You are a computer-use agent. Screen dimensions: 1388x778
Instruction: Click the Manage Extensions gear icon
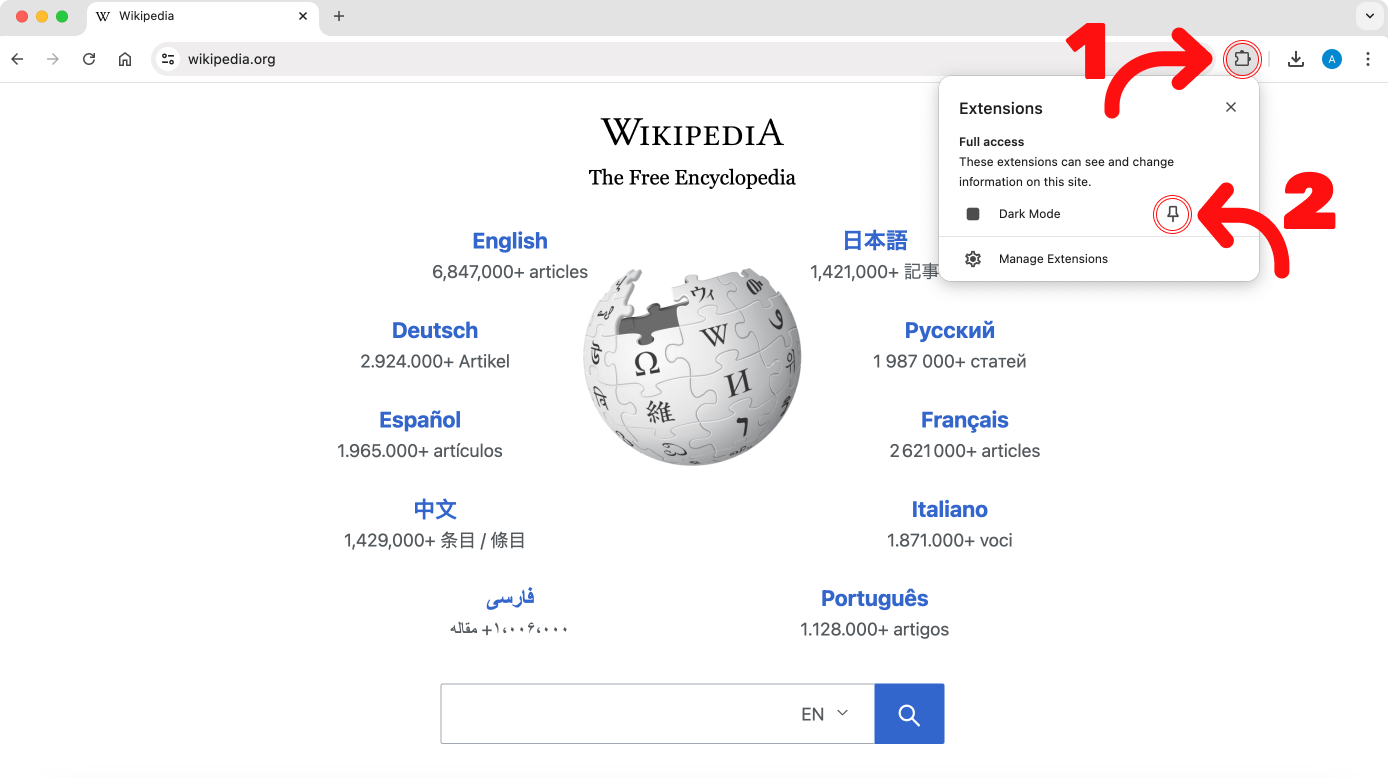(x=973, y=259)
